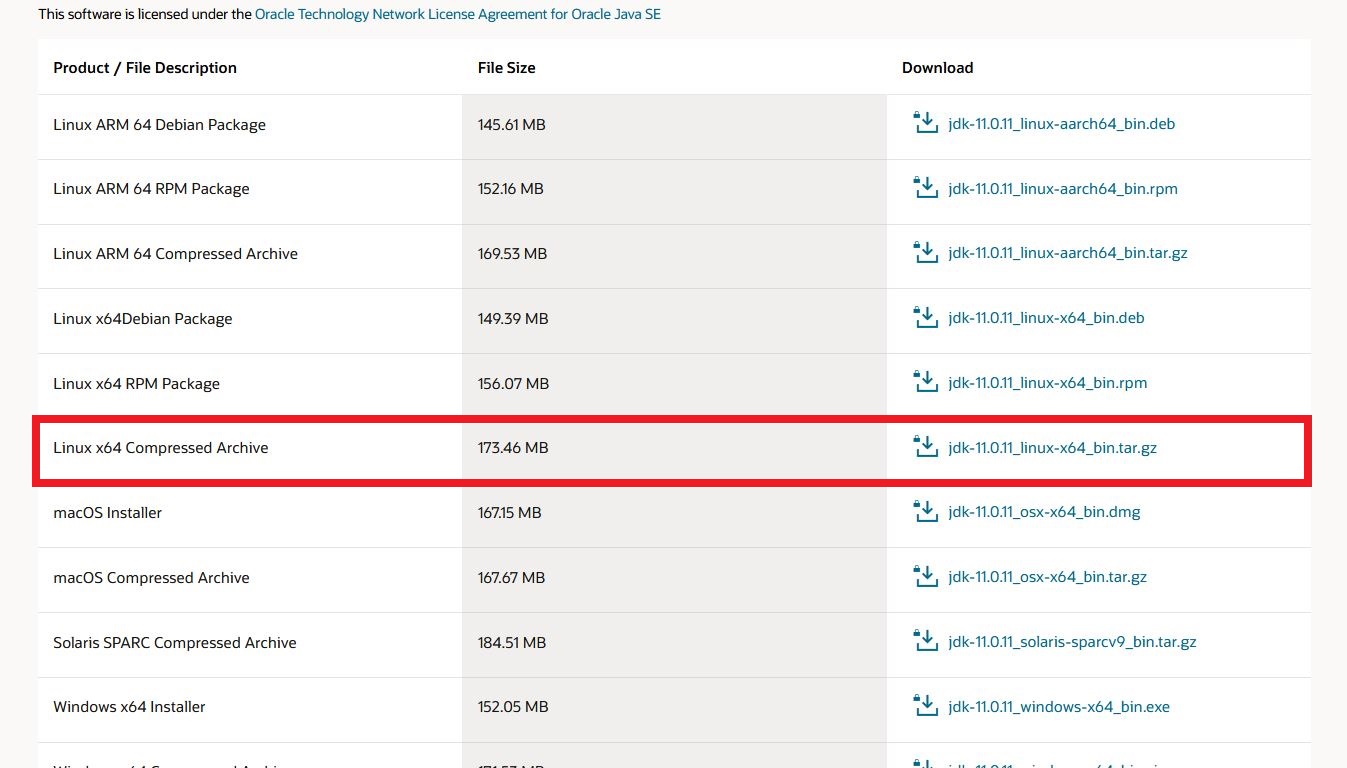Select Linux x64 Compressed Archive text
Screen dimensions: 1347x768
[161, 448]
